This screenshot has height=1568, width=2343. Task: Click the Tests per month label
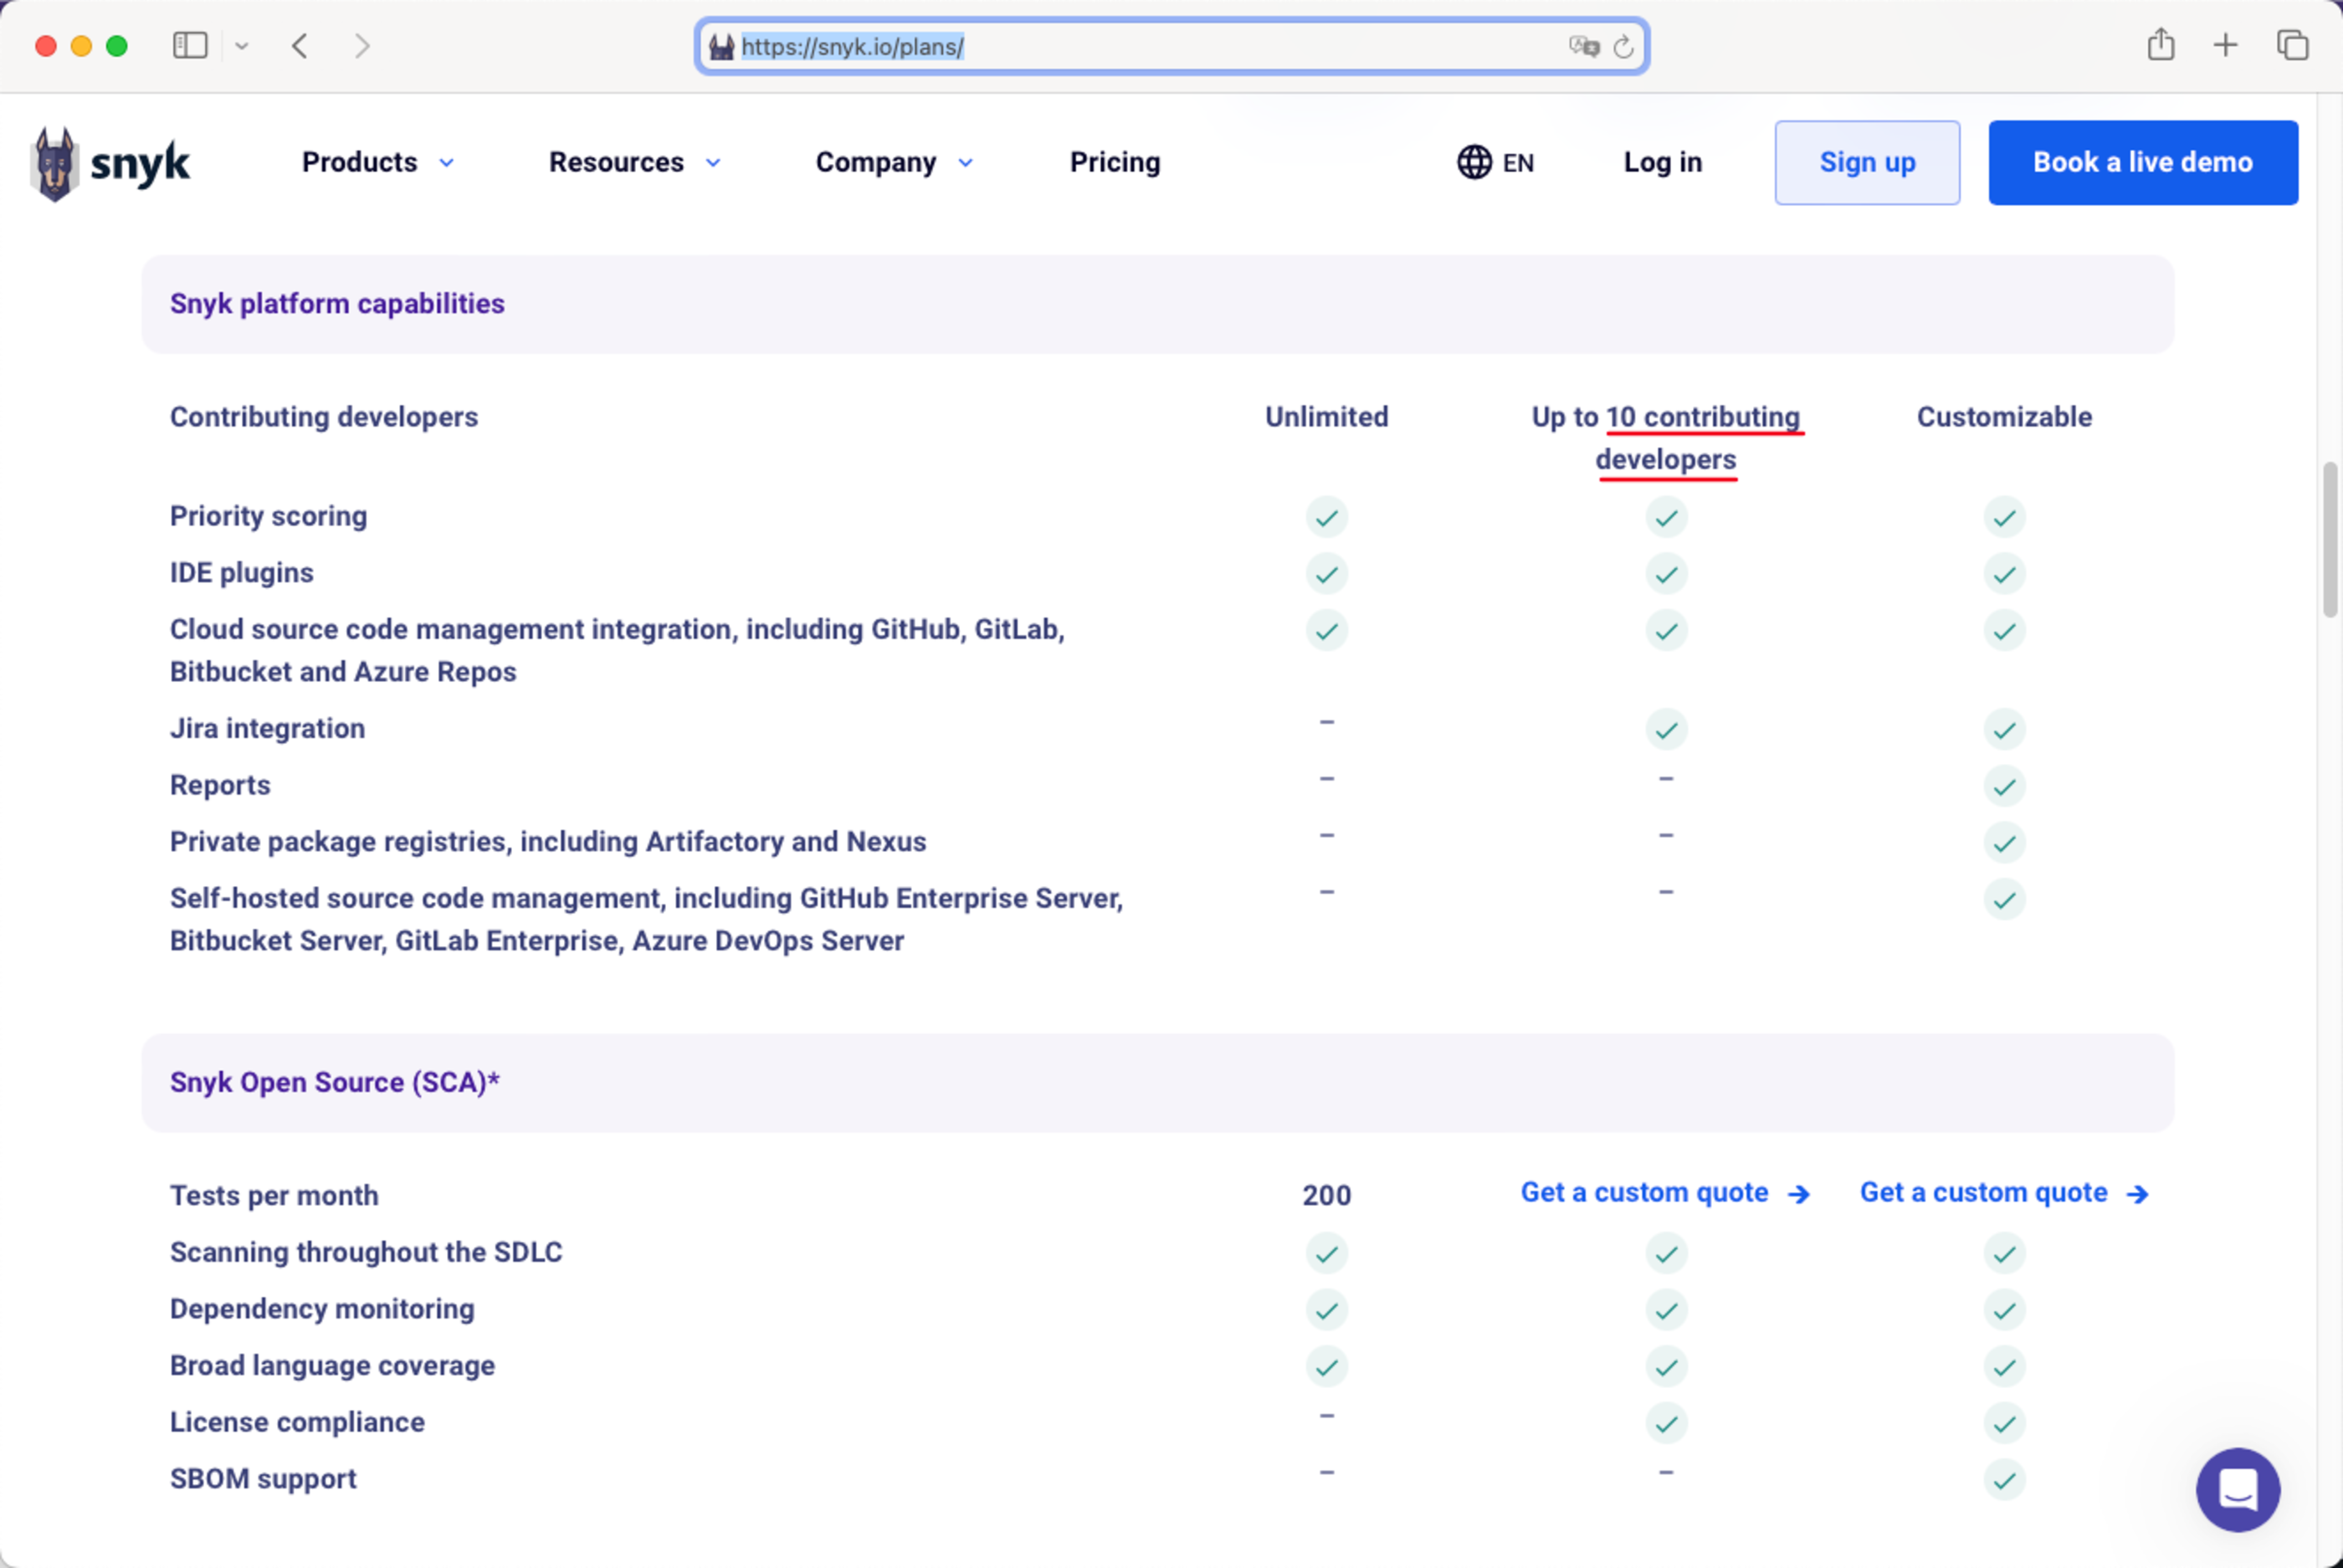point(274,1196)
